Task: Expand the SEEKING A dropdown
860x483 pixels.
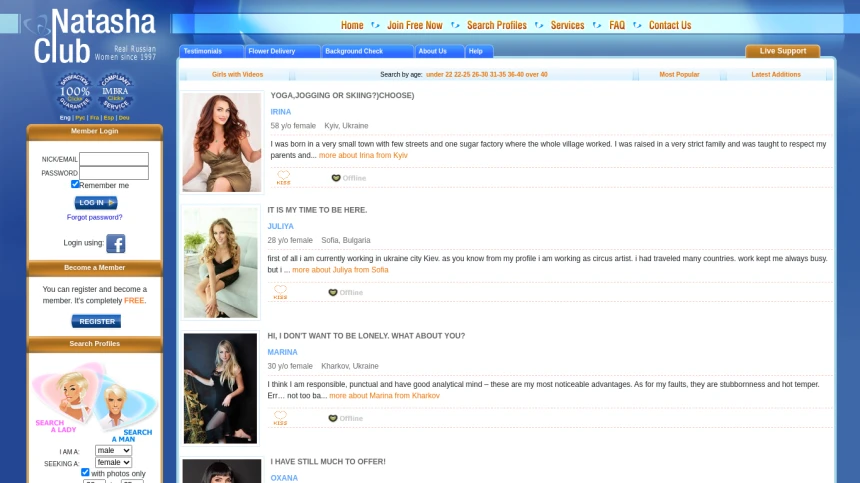Action: click(113, 463)
